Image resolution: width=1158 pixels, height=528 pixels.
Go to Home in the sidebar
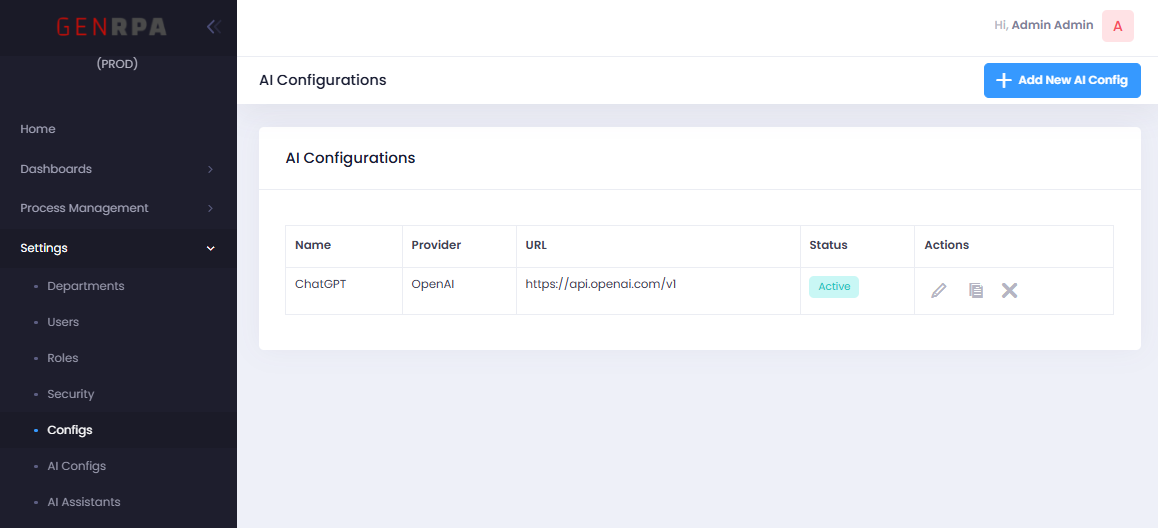coord(38,129)
